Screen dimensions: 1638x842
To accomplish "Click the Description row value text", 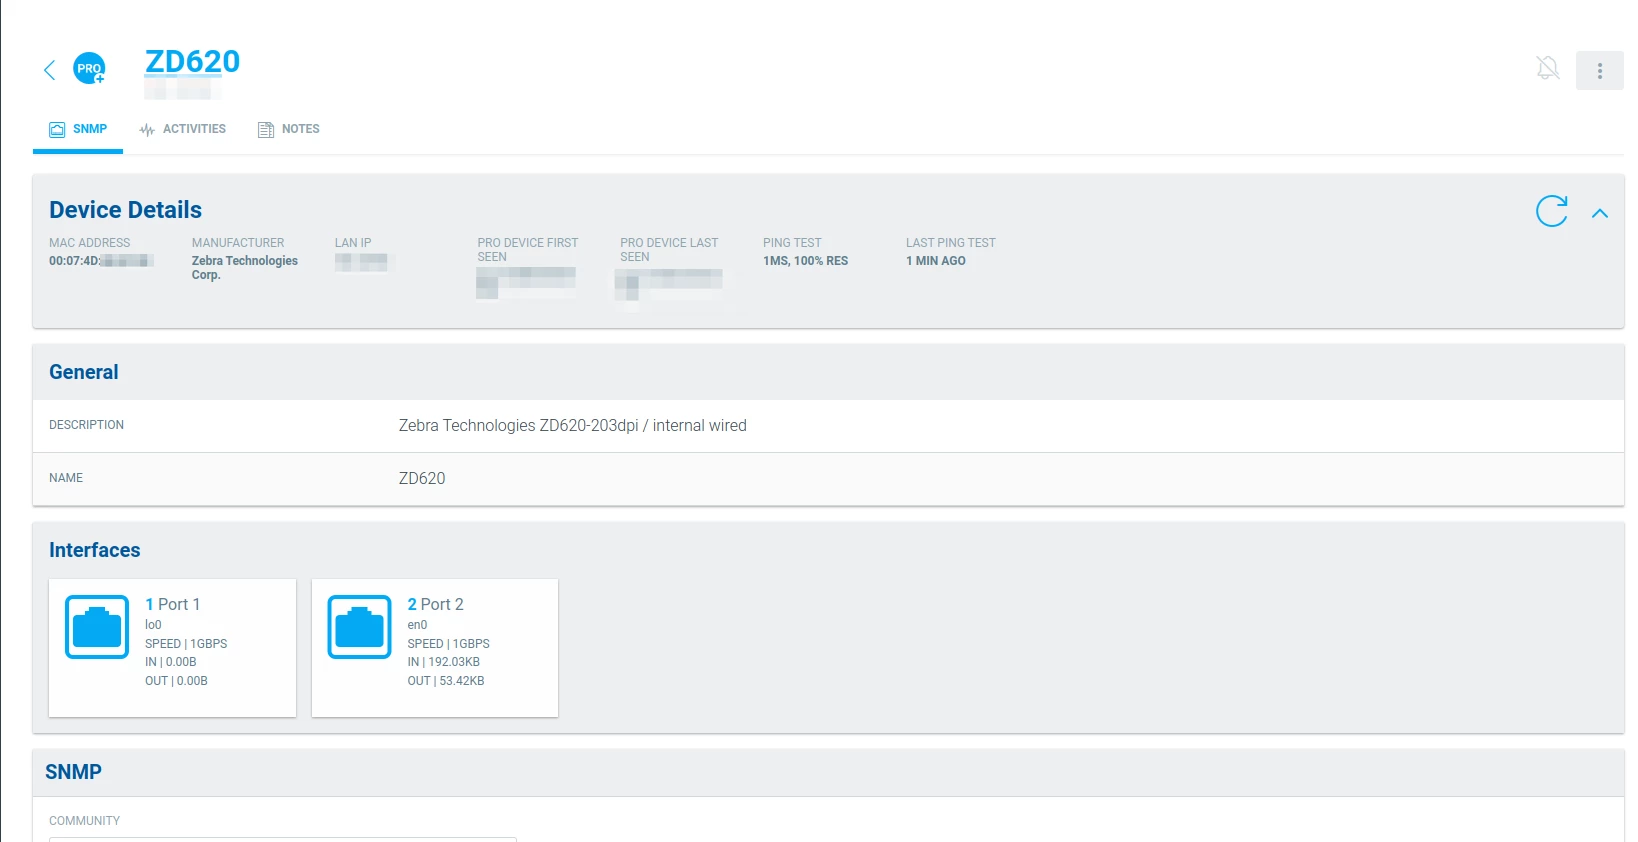I will click(572, 426).
